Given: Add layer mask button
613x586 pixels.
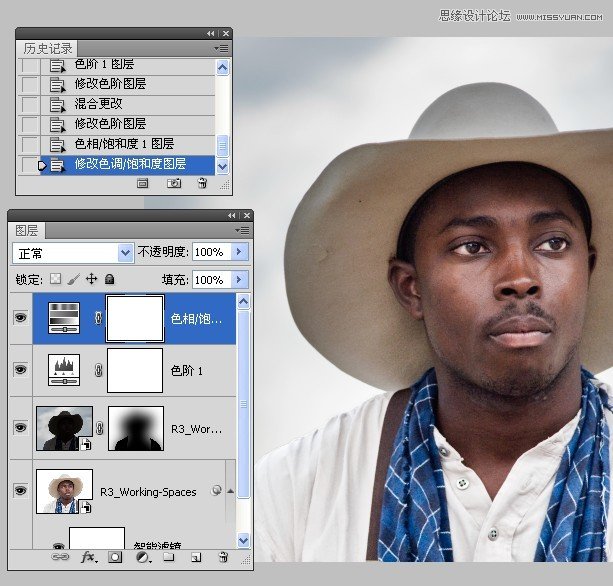Looking at the screenshot, I should pos(115,557).
